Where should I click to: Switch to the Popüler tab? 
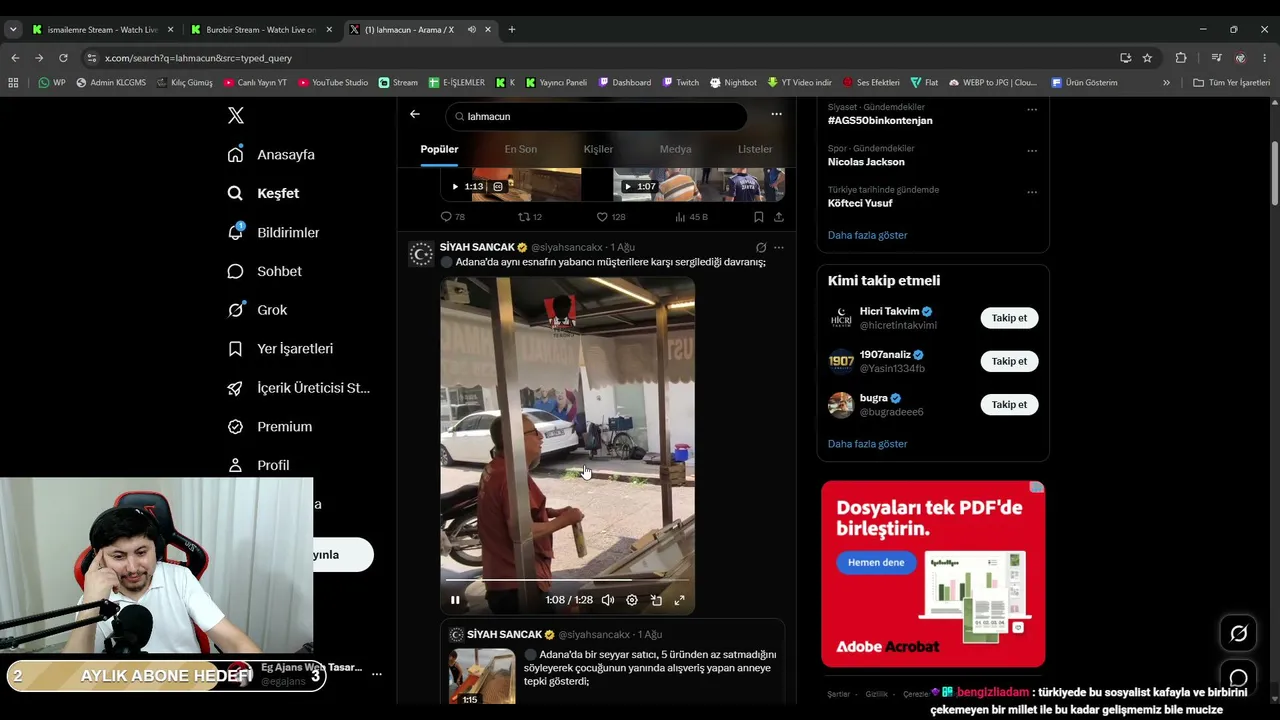click(439, 149)
